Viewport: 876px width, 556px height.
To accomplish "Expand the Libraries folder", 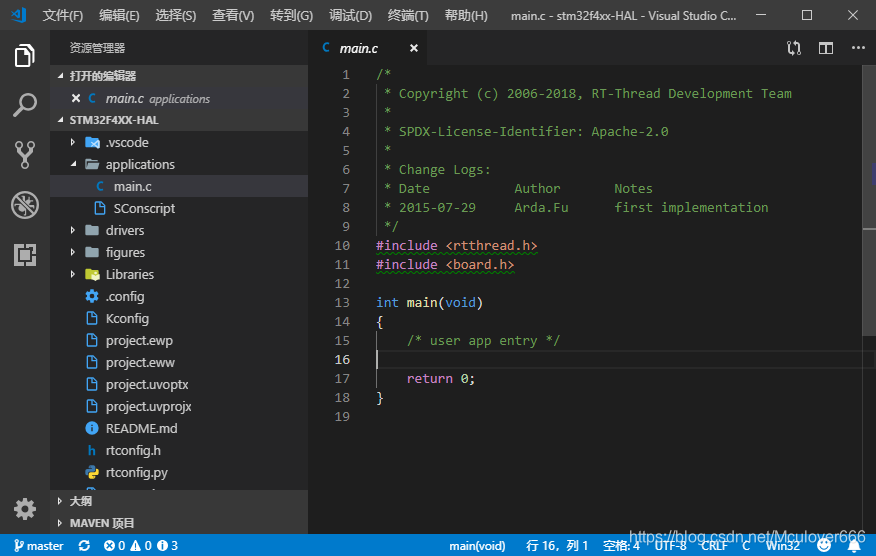I will (x=73, y=274).
